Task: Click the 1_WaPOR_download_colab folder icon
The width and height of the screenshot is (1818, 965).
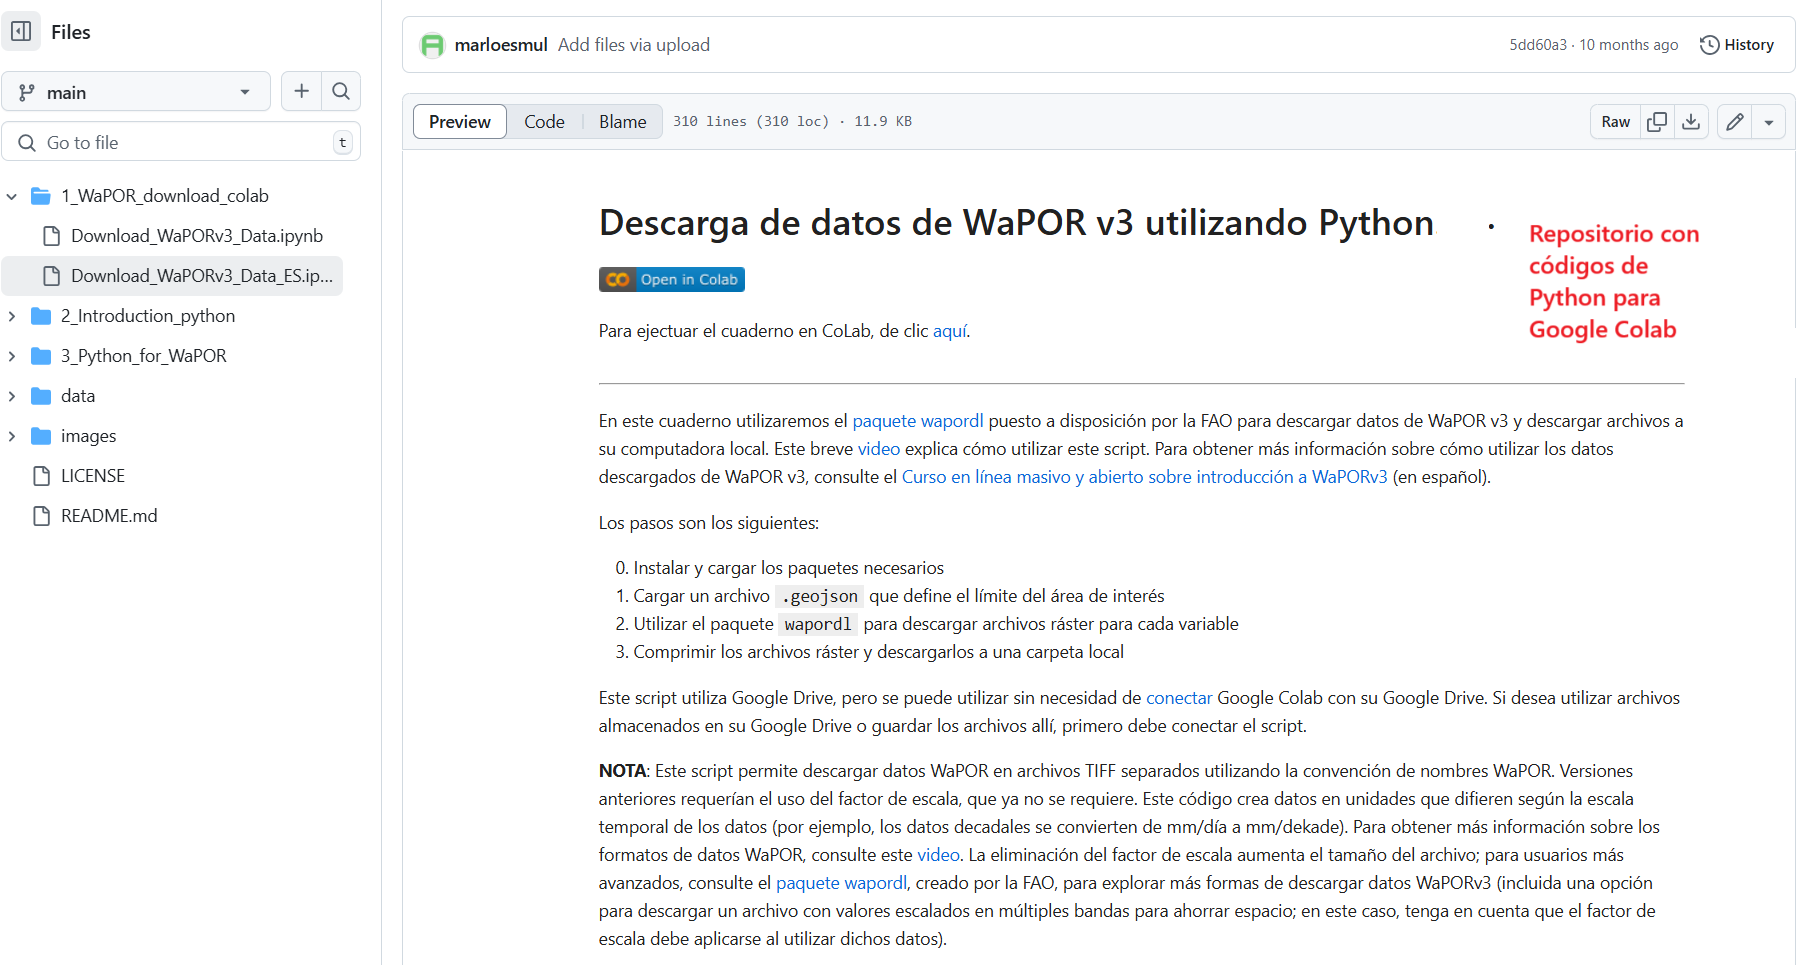Action: (x=41, y=196)
